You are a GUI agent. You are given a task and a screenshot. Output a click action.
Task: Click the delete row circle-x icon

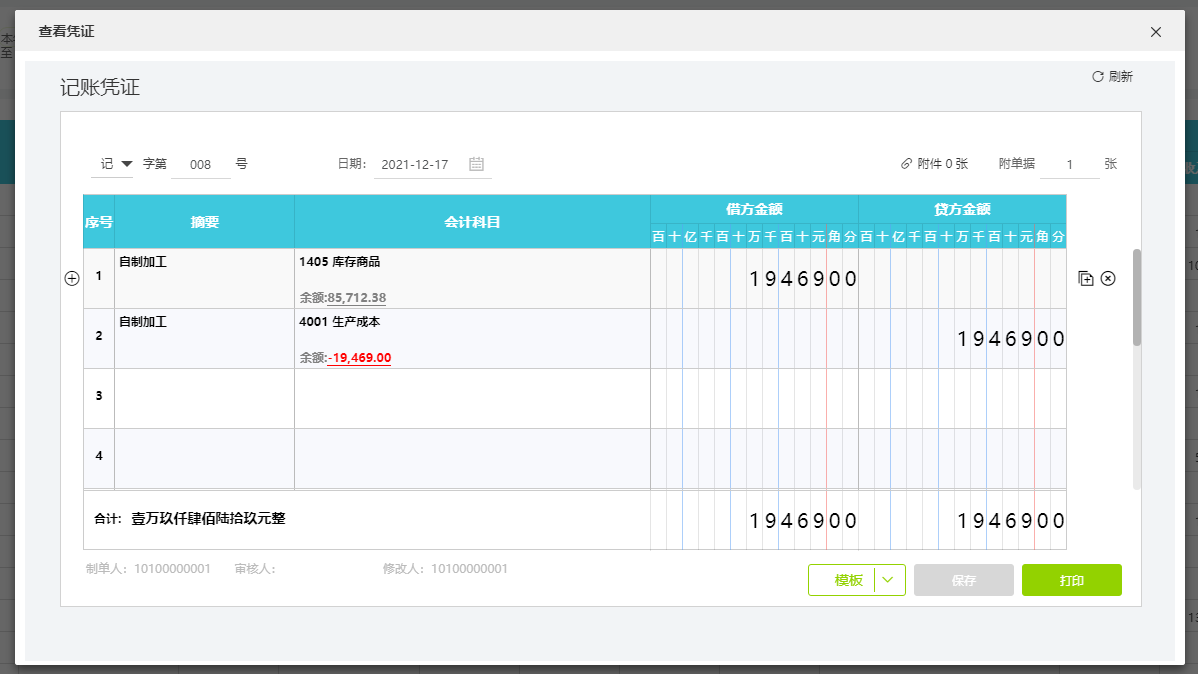[1108, 279]
